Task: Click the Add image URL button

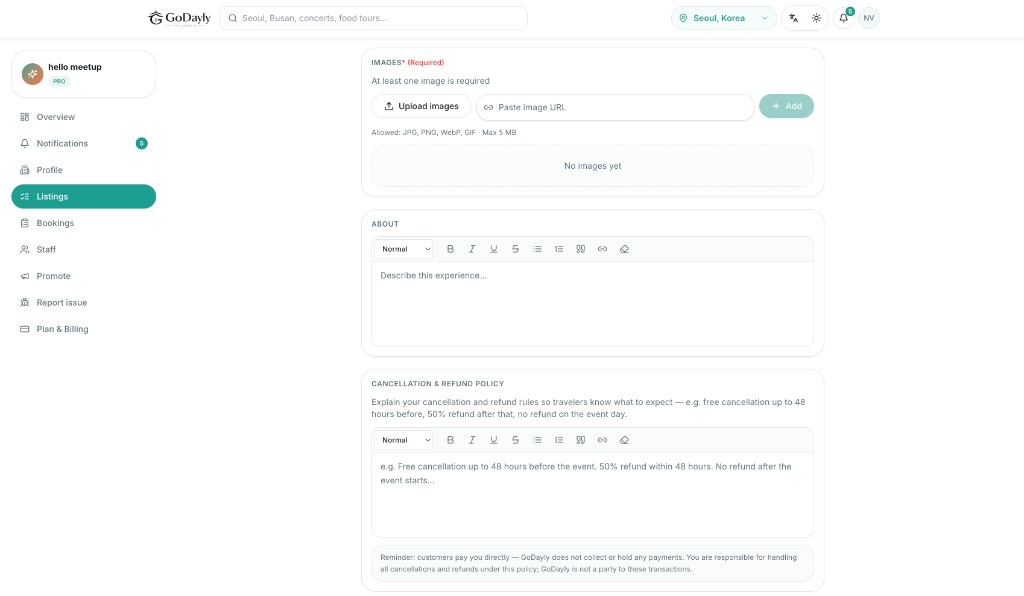Action: (x=786, y=106)
